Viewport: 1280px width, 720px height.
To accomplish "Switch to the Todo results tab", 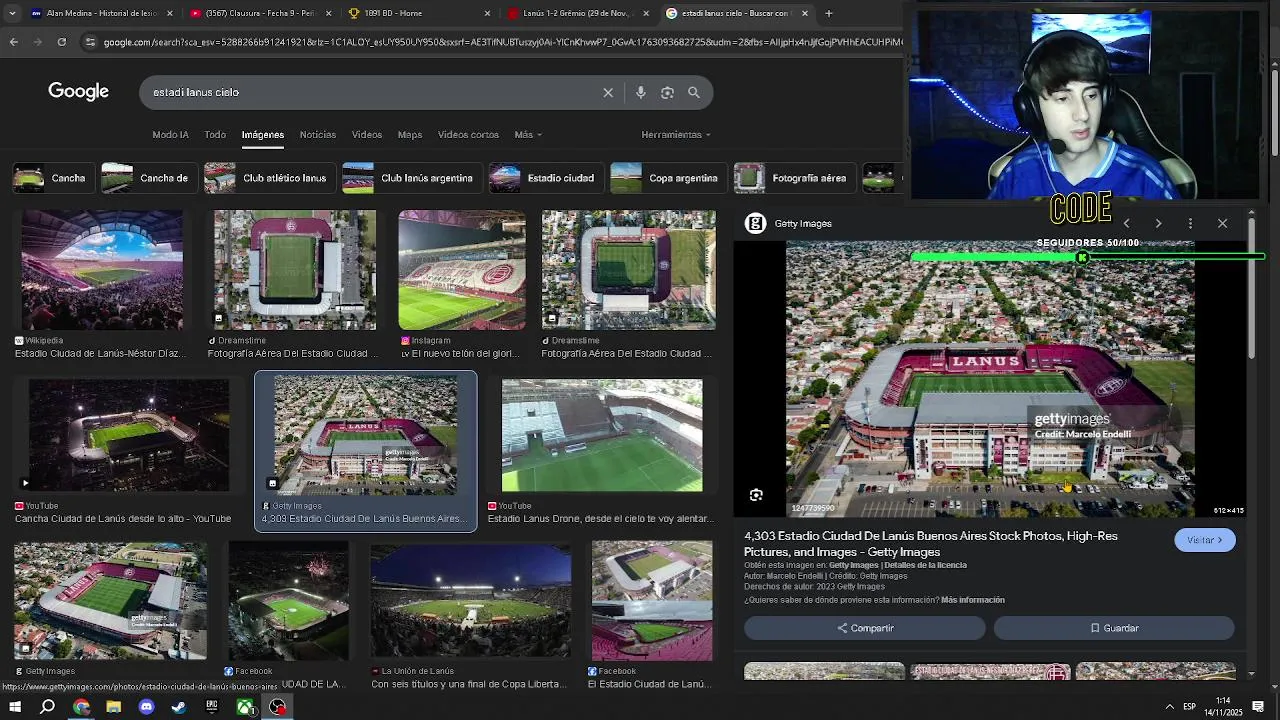I will [215, 134].
